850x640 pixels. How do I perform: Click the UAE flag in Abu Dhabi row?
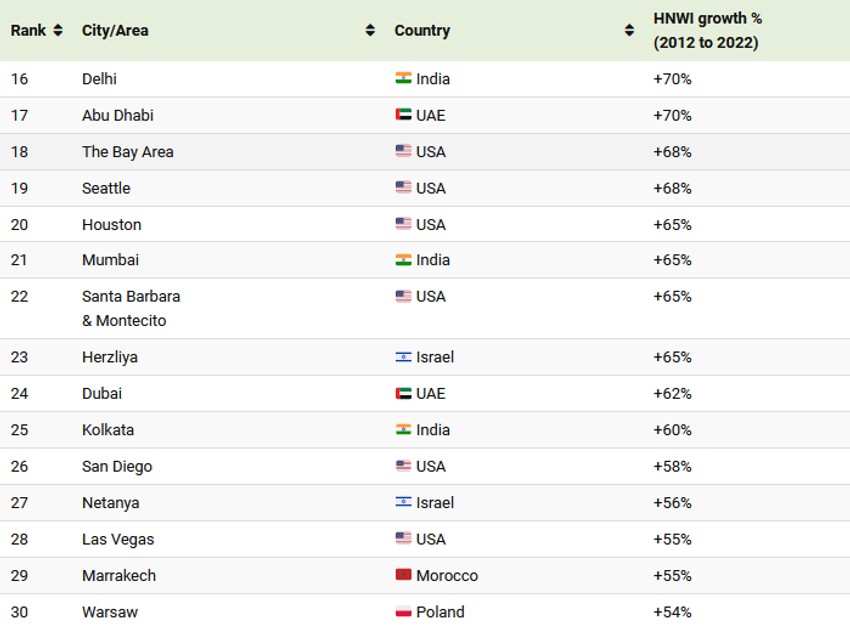[403, 115]
